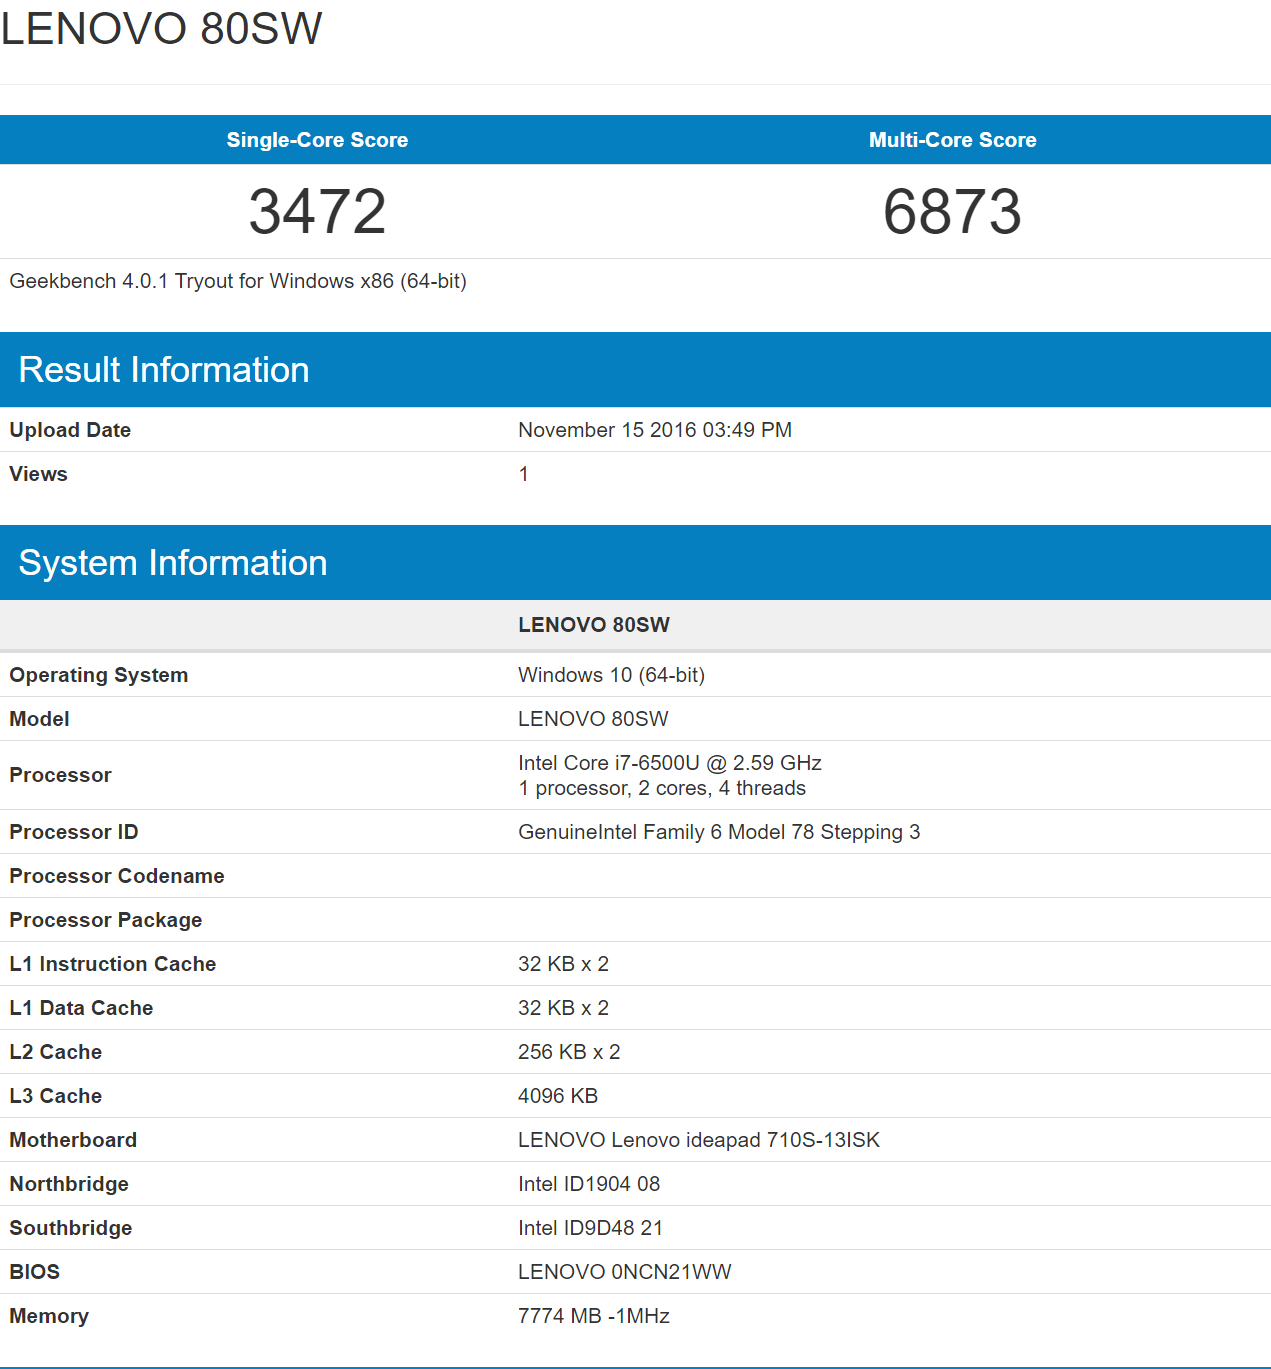Viewport: 1271px width, 1369px height.
Task: Select the Processor Codename label
Action: (x=117, y=876)
